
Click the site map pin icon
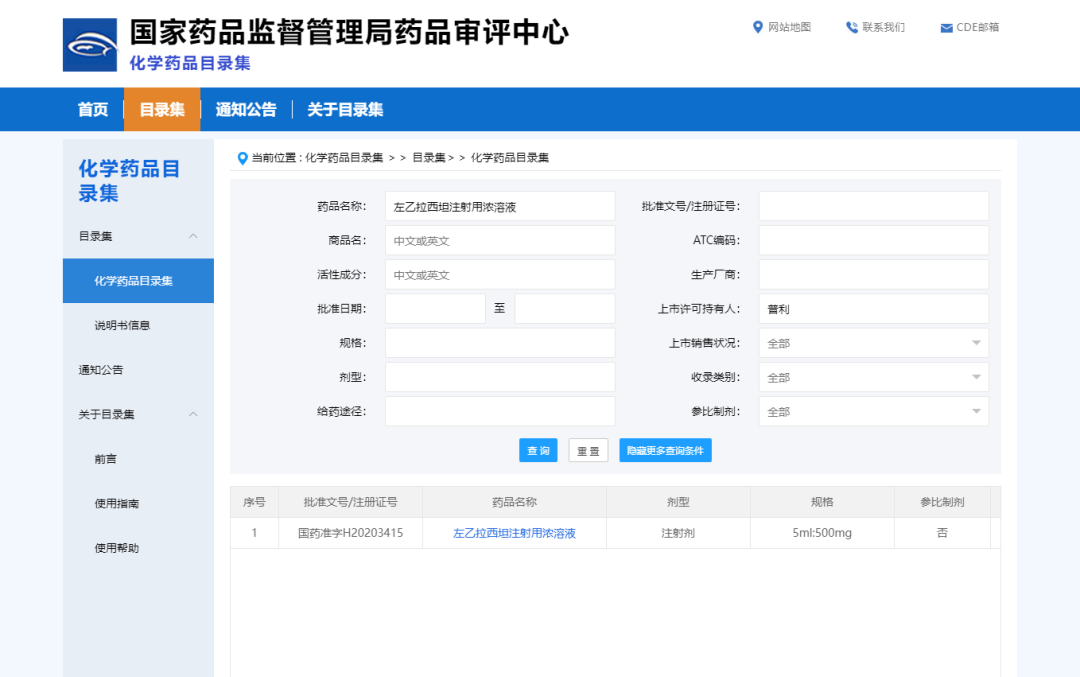click(758, 27)
